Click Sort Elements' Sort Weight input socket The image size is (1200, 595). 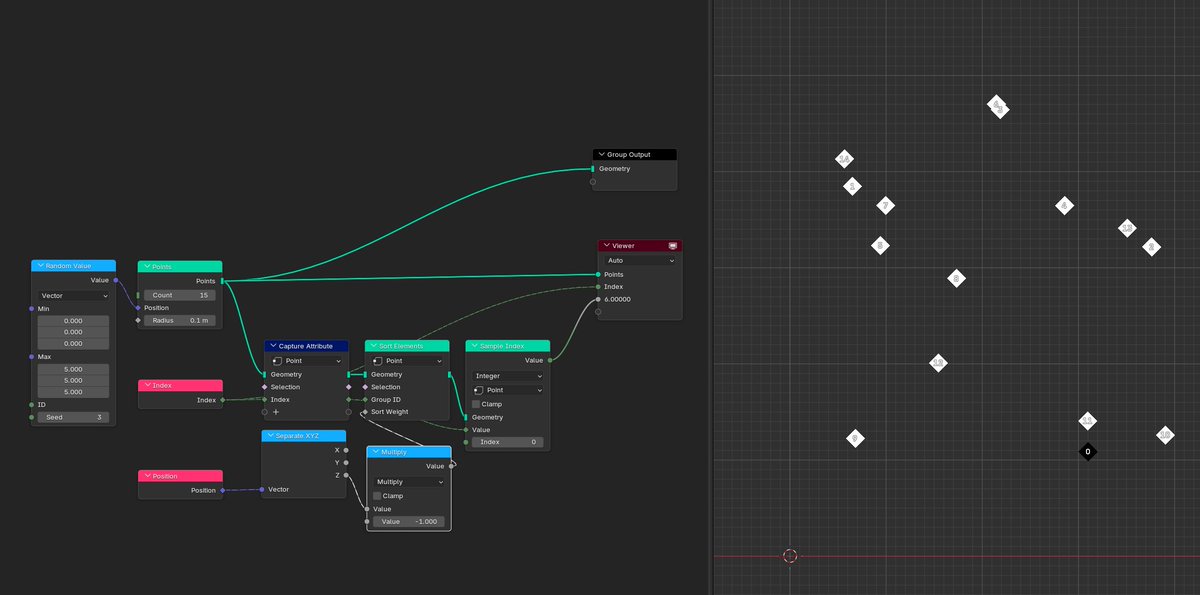click(x=365, y=411)
